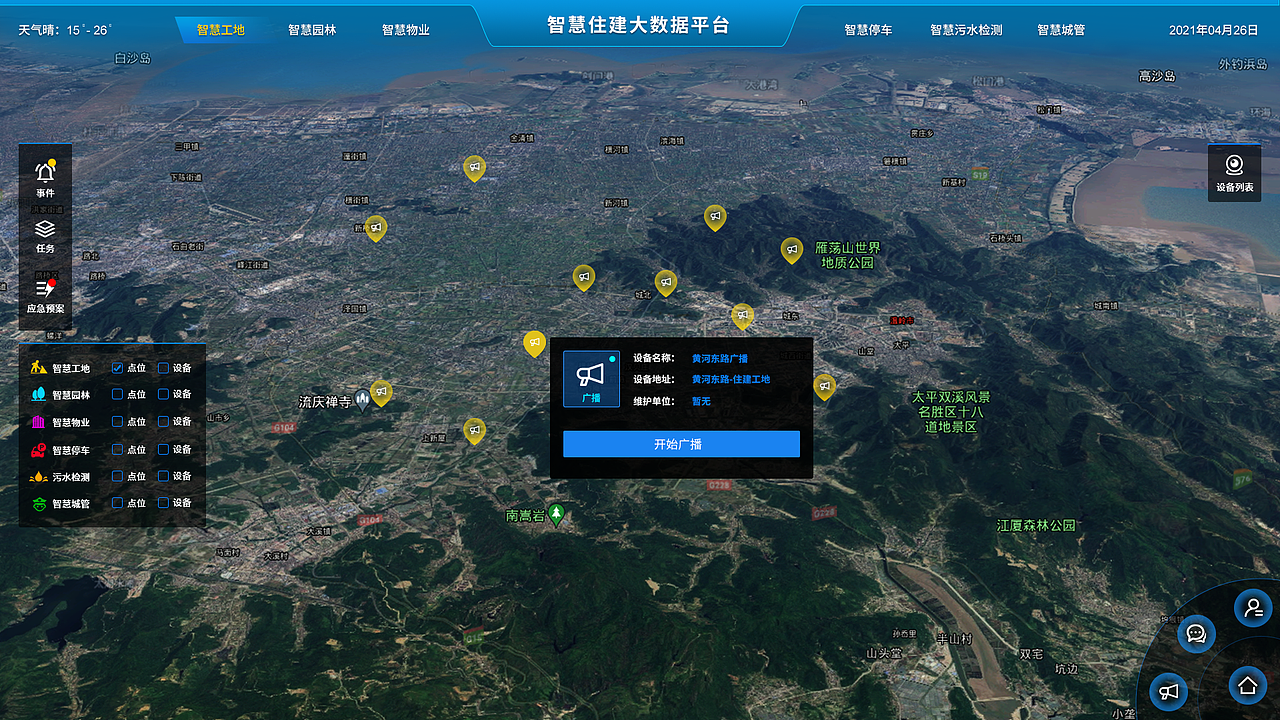Switch to 智慧城管 top tab
The height and width of the screenshot is (720, 1280).
[1061, 30]
